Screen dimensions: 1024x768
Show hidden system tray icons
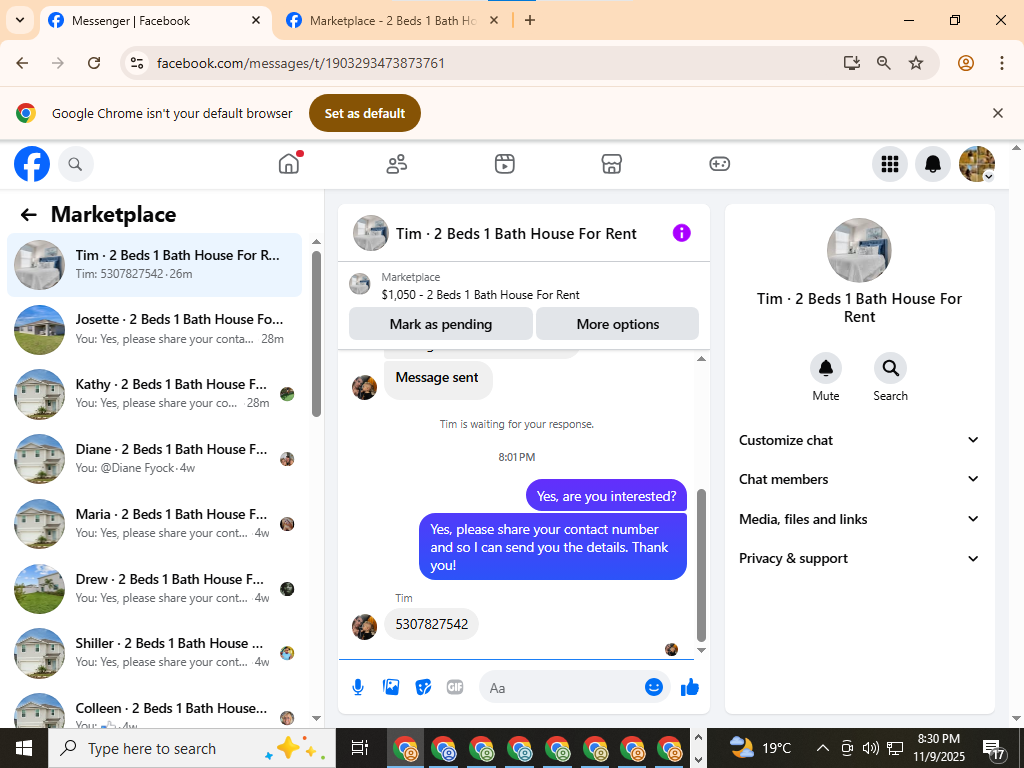click(x=823, y=748)
